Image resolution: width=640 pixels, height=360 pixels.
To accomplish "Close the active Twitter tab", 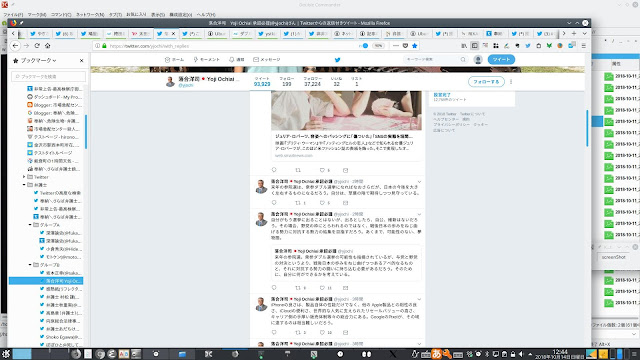I will pos(173,33).
